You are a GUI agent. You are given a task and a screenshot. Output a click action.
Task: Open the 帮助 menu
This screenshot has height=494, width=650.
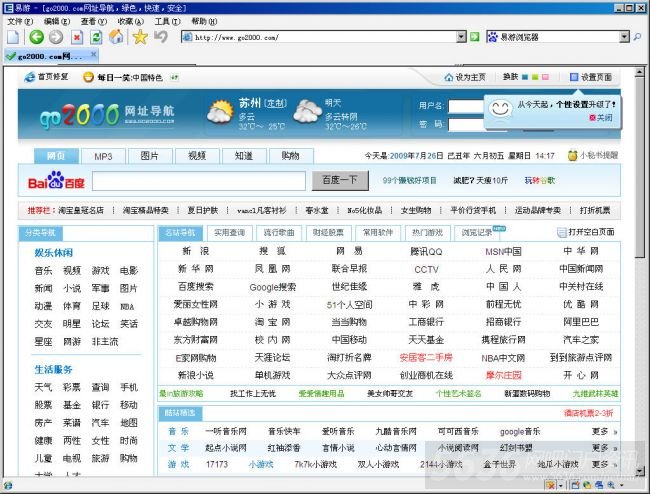204,21
